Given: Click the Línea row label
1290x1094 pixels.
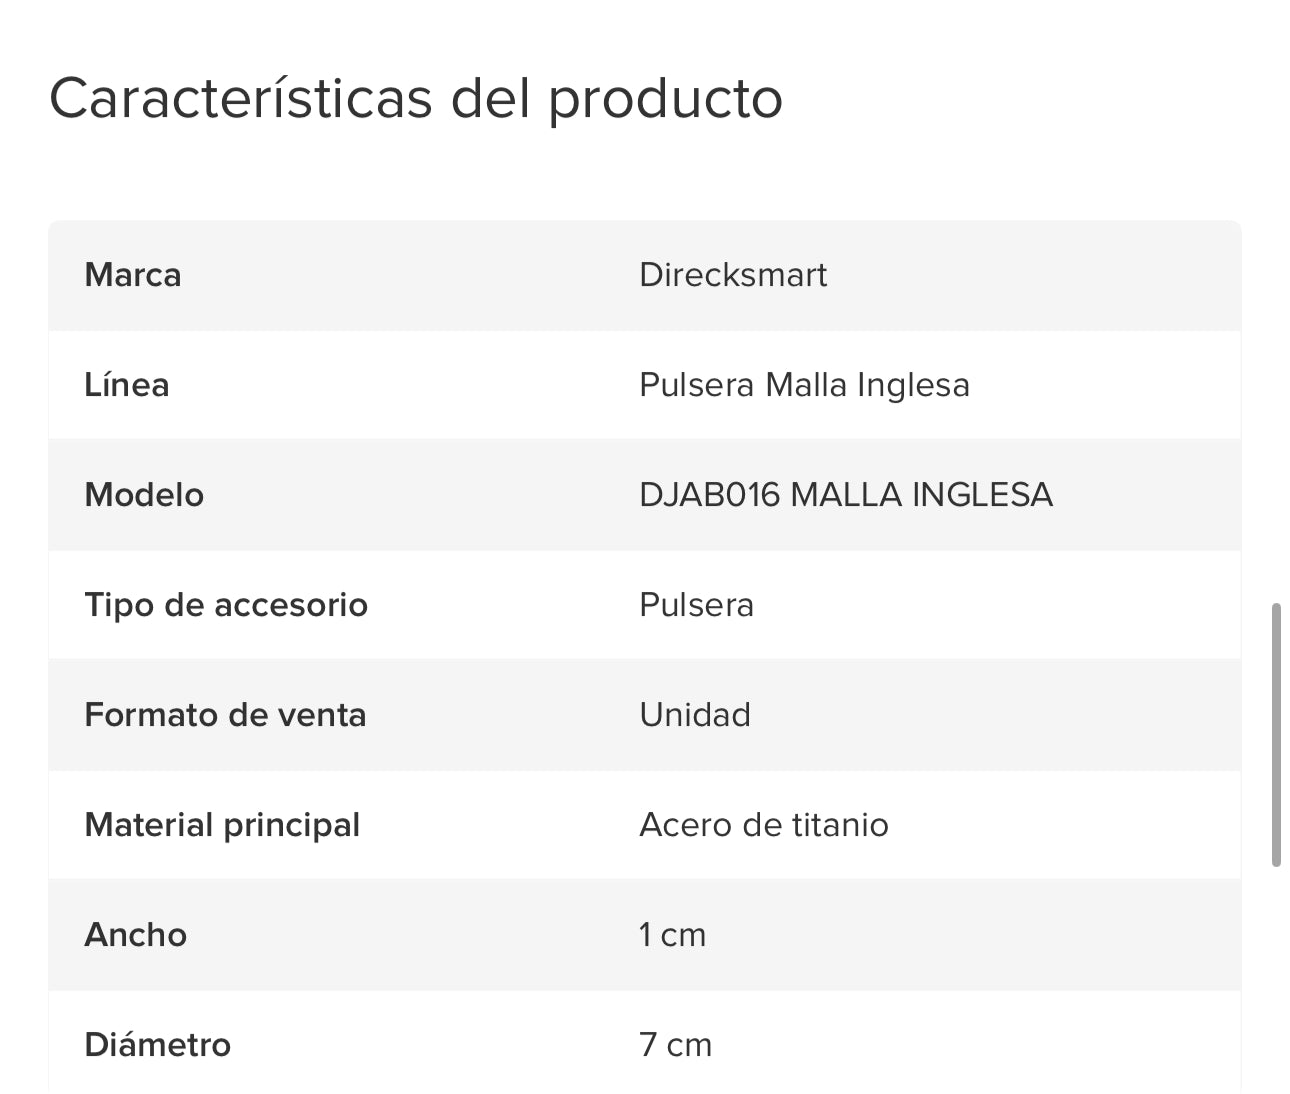Looking at the screenshot, I should point(127,385).
